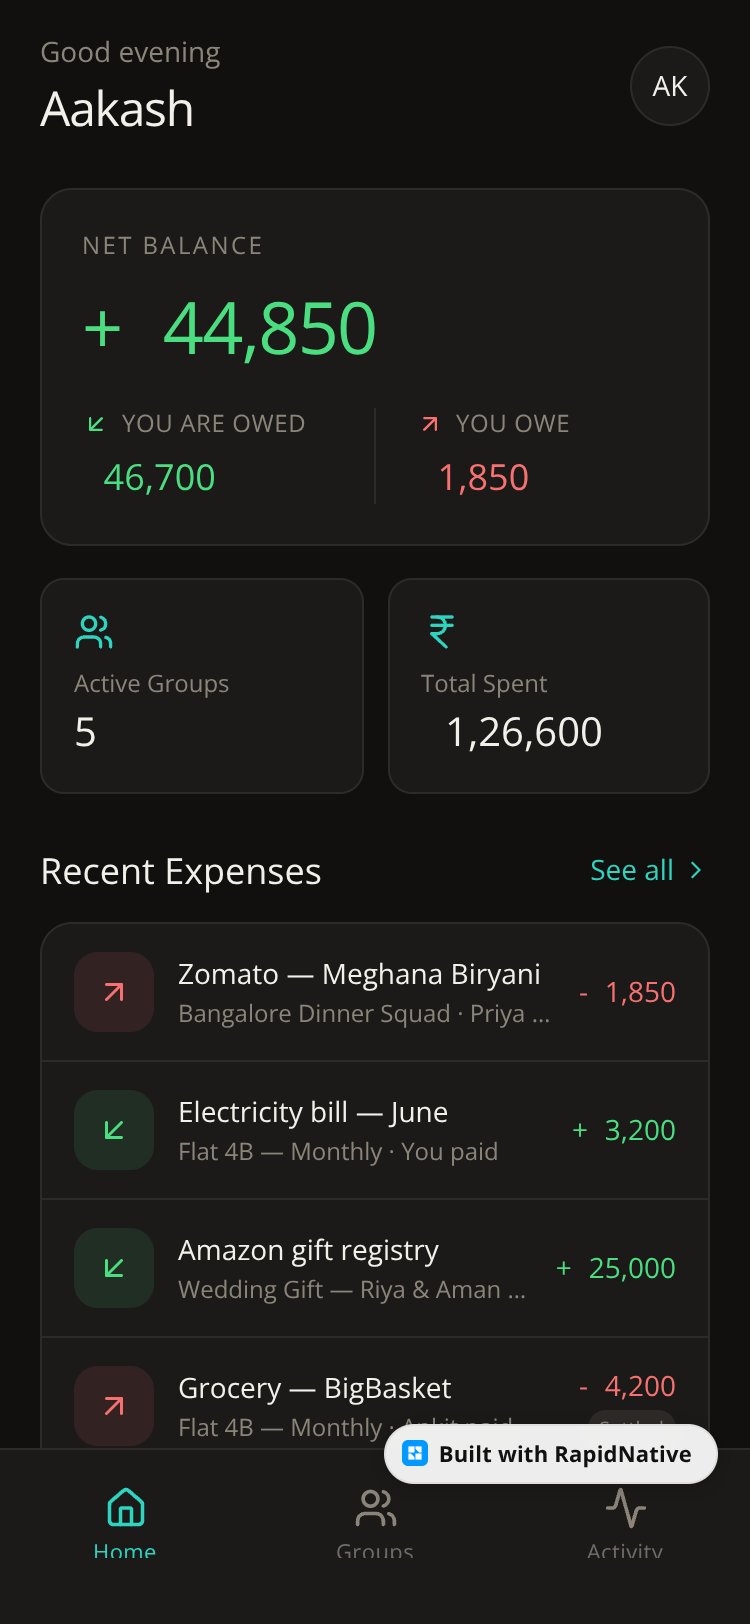Tap the green arrow beside You Are Owed
Screen dimensions: 750x1624
(x=96, y=424)
